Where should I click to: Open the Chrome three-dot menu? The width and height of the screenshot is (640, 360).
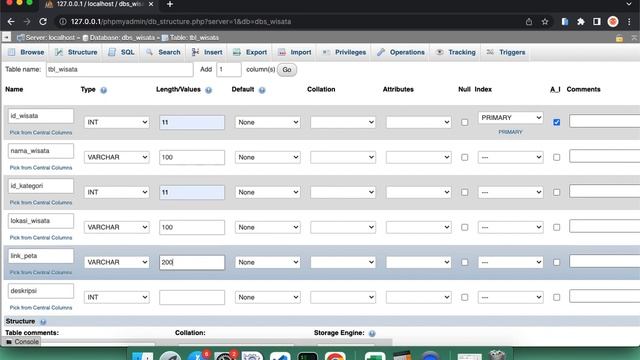click(x=629, y=22)
